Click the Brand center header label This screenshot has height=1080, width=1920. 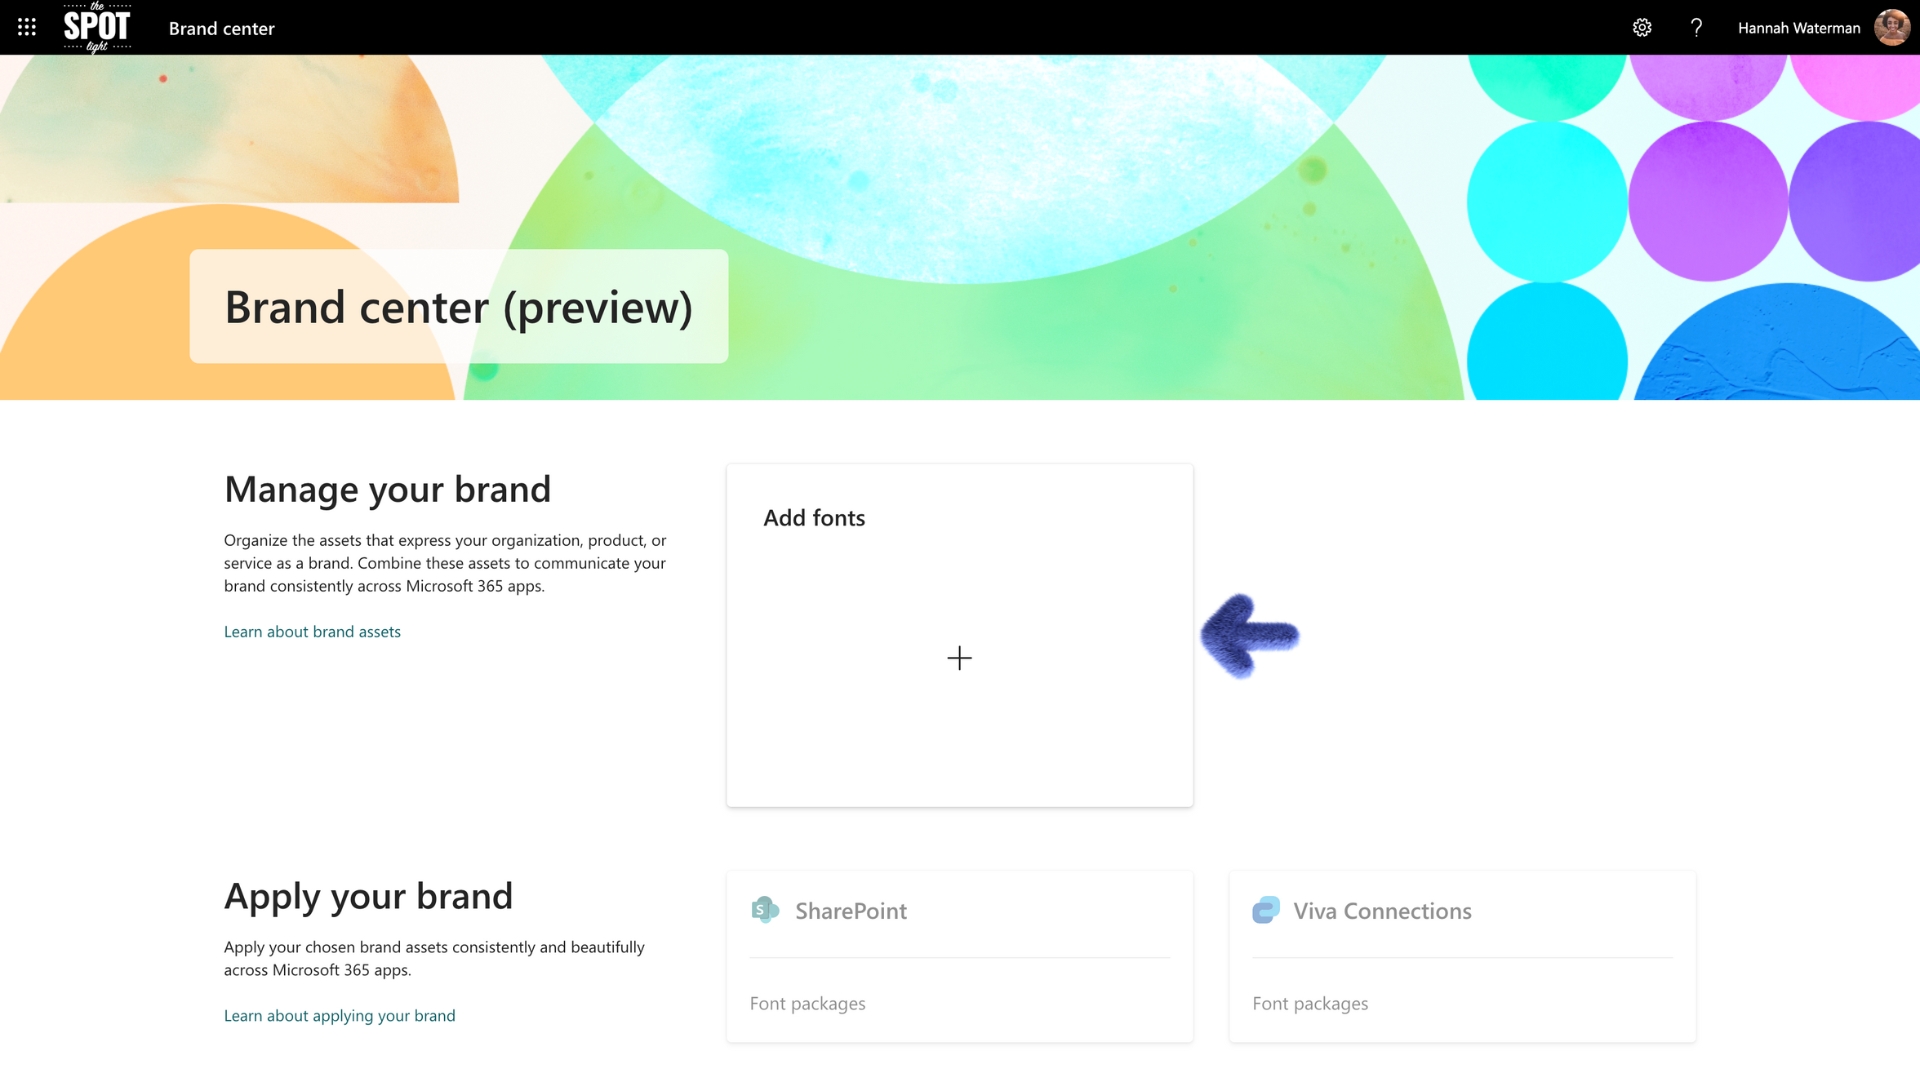[221, 28]
